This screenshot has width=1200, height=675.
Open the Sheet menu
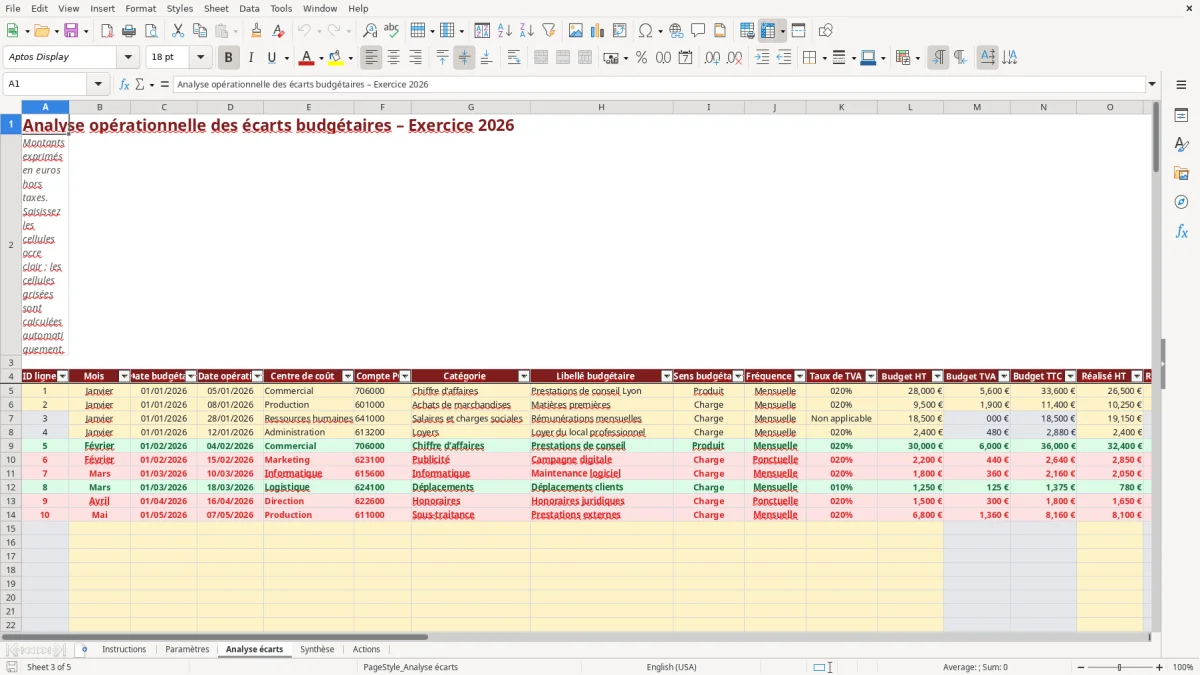coord(216,8)
